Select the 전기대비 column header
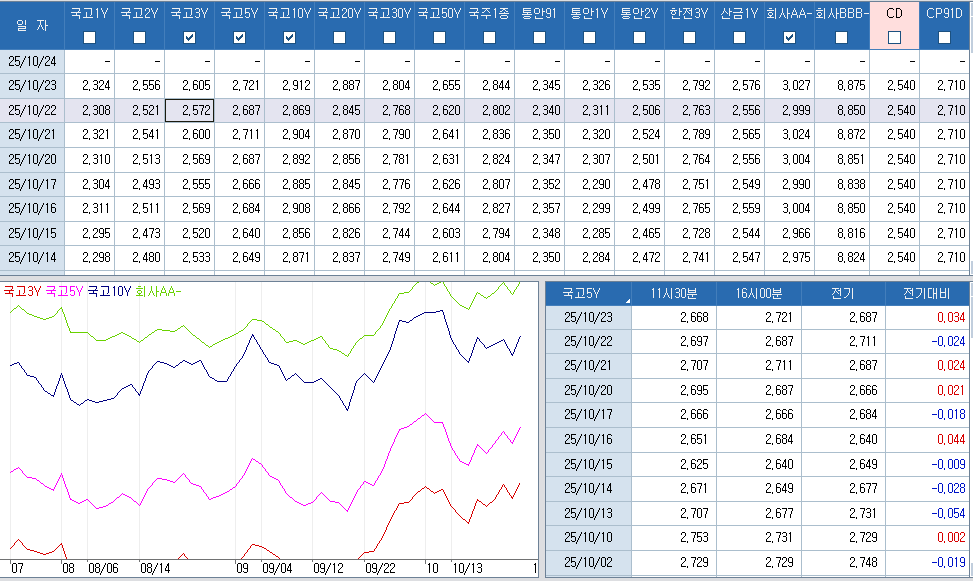973x581 pixels. [x=927, y=293]
